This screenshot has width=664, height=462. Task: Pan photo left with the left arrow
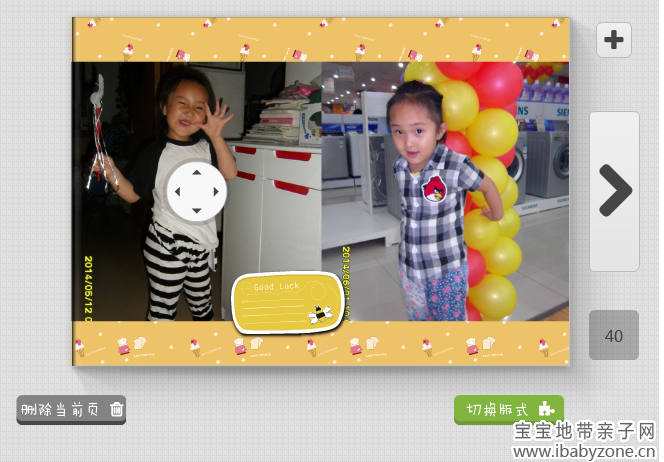[177, 191]
